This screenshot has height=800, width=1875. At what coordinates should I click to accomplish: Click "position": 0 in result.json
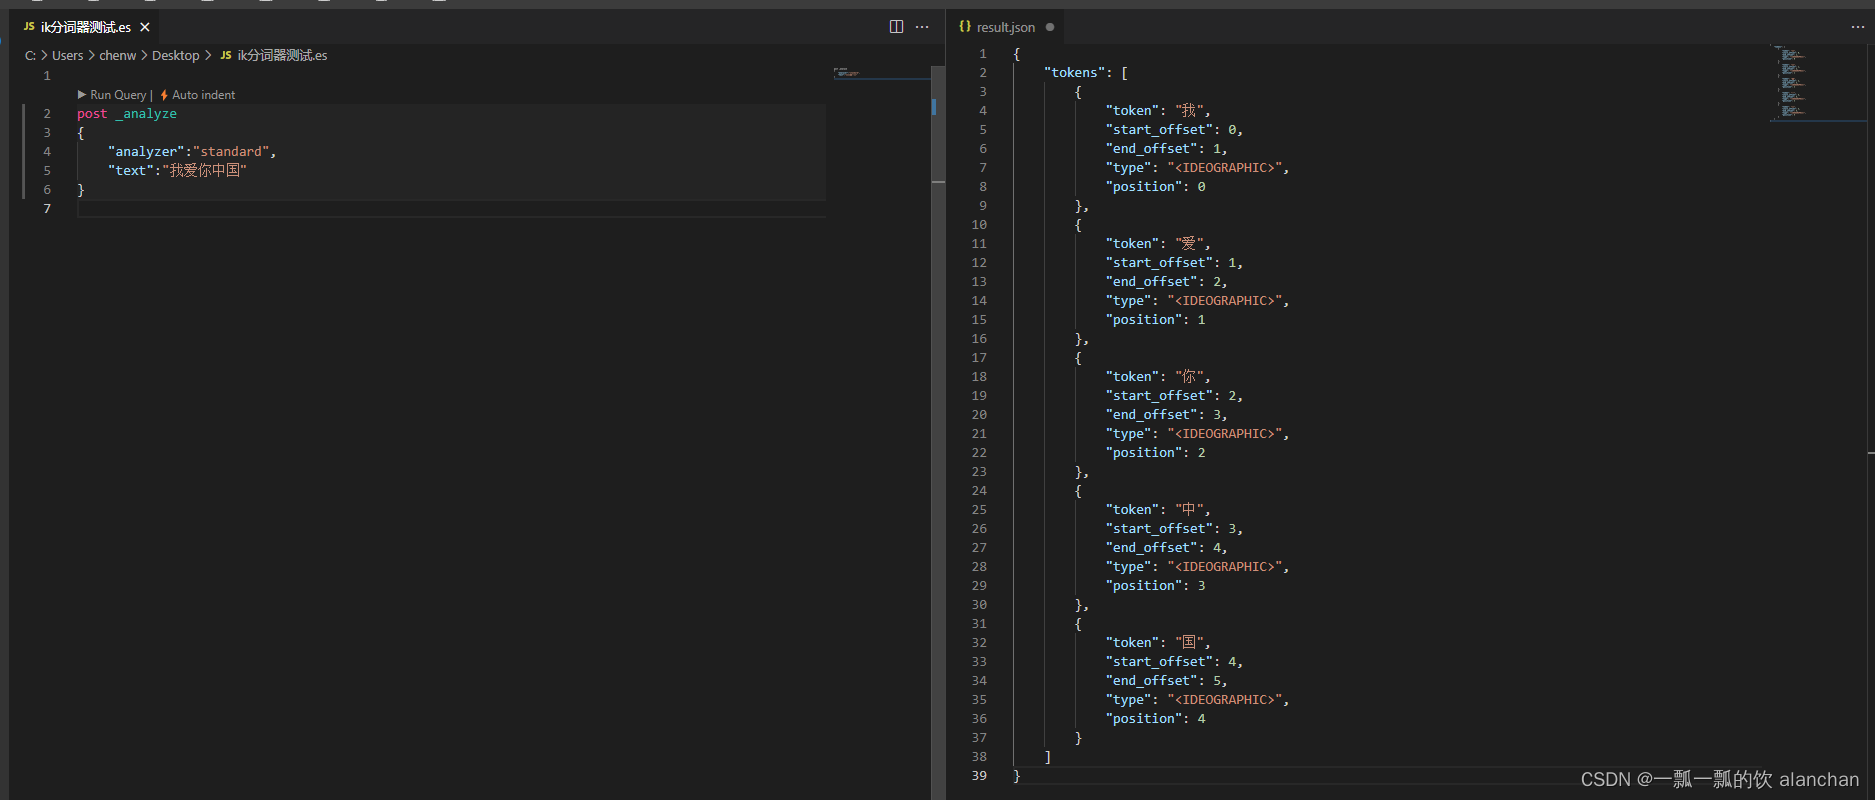click(1155, 187)
